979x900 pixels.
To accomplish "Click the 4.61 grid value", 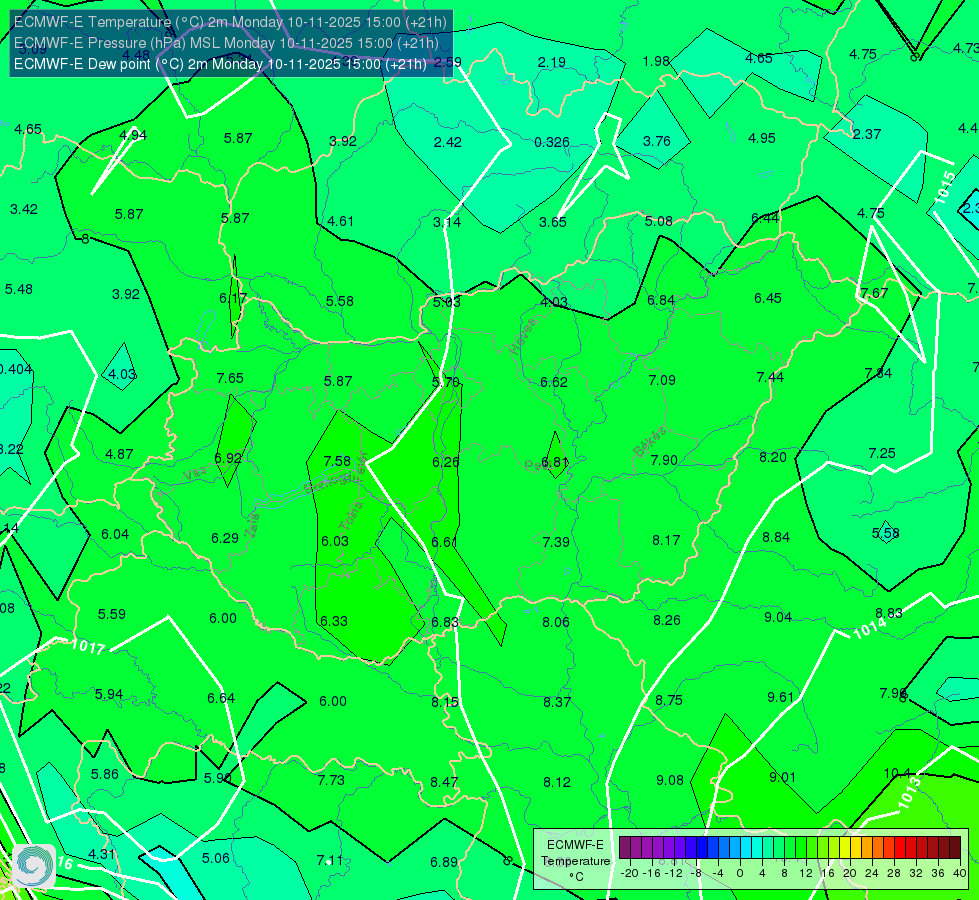I will [340, 221].
